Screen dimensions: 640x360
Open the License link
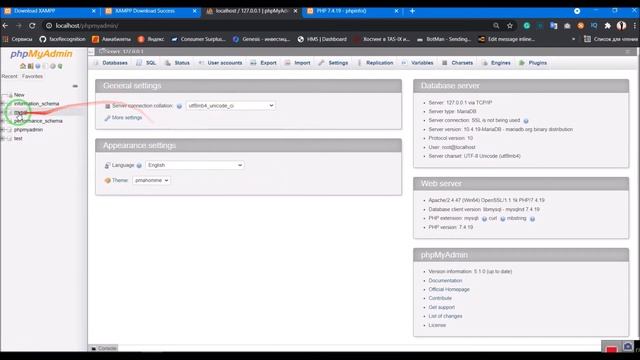437,325
